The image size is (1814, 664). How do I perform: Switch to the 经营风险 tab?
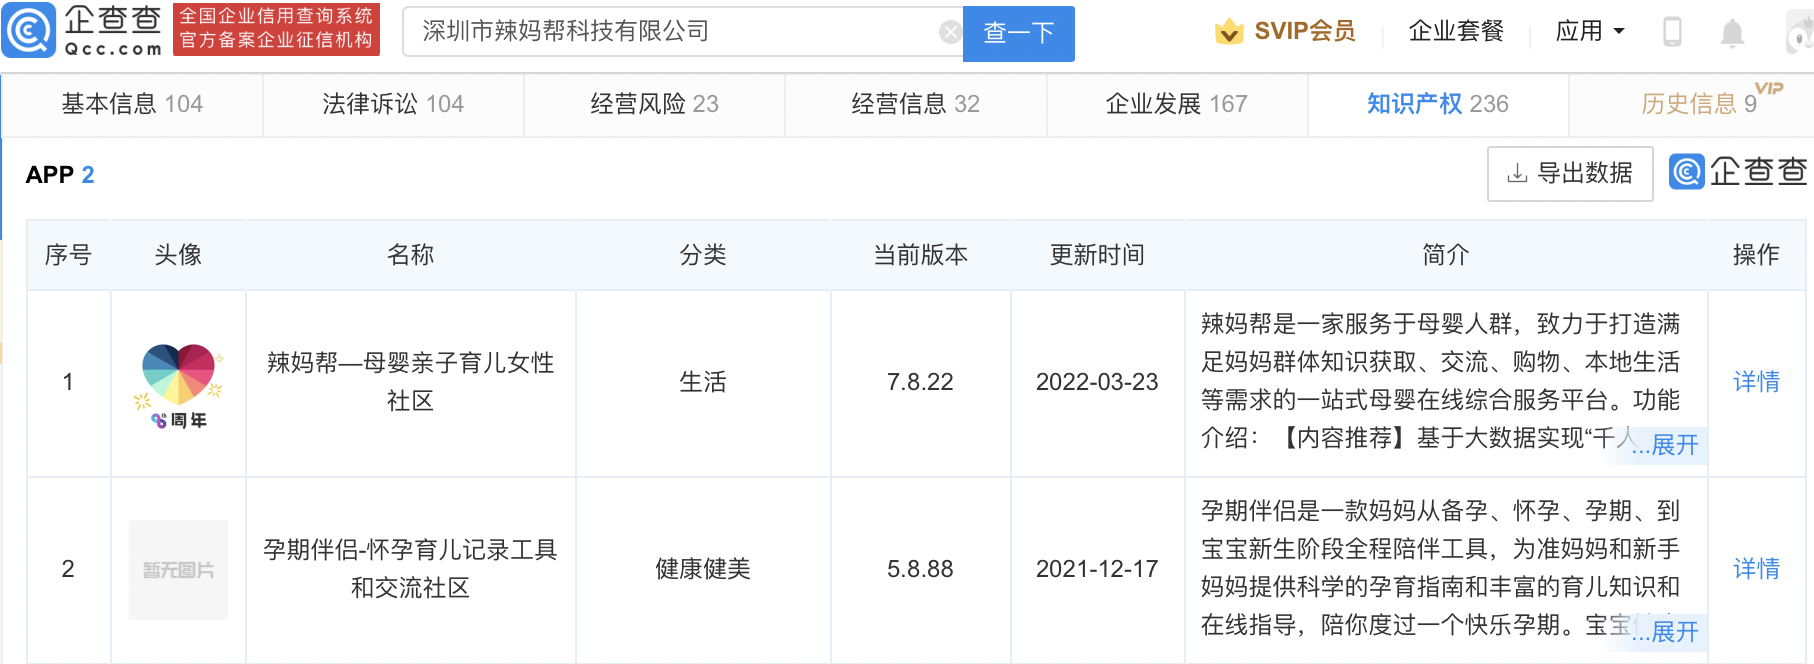pyautogui.click(x=654, y=104)
